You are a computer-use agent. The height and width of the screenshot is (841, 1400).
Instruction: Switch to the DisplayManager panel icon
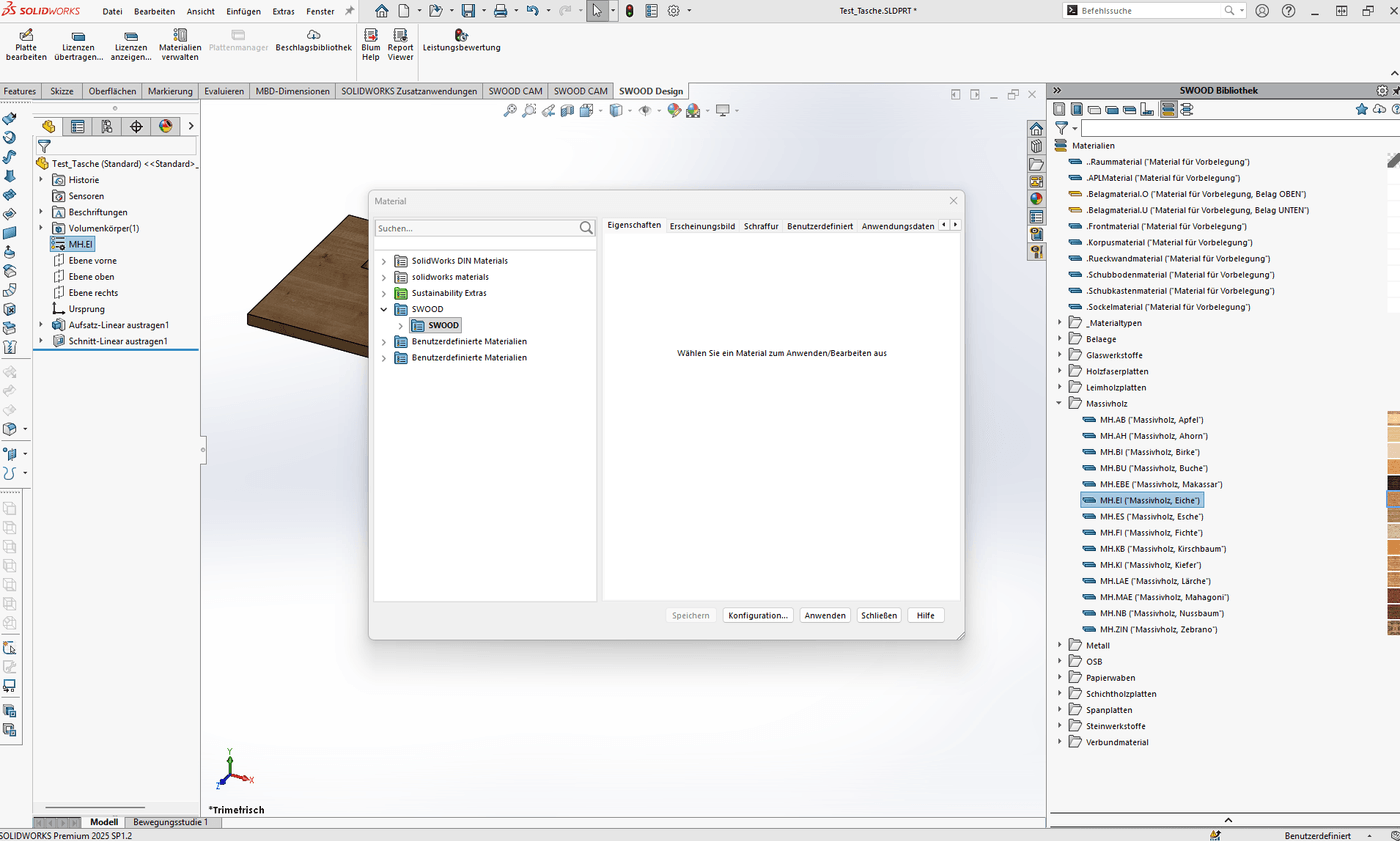pyautogui.click(x=164, y=126)
